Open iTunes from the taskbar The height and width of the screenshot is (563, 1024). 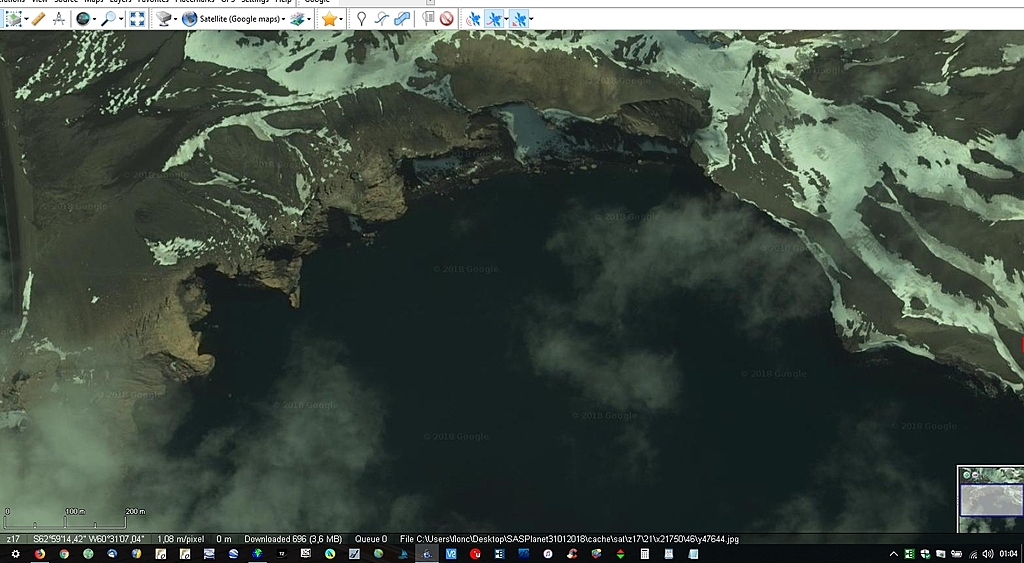pyautogui.click(x=548, y=554)
